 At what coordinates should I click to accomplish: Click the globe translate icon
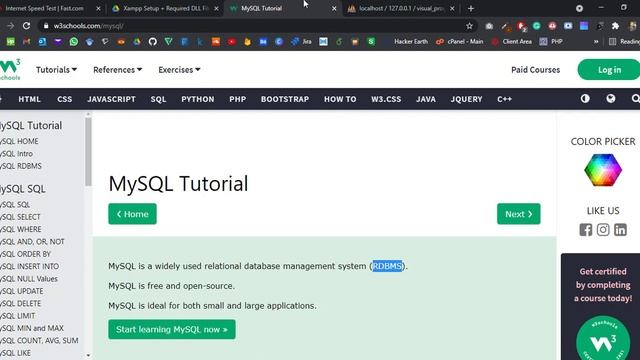(x=610, y=99)
